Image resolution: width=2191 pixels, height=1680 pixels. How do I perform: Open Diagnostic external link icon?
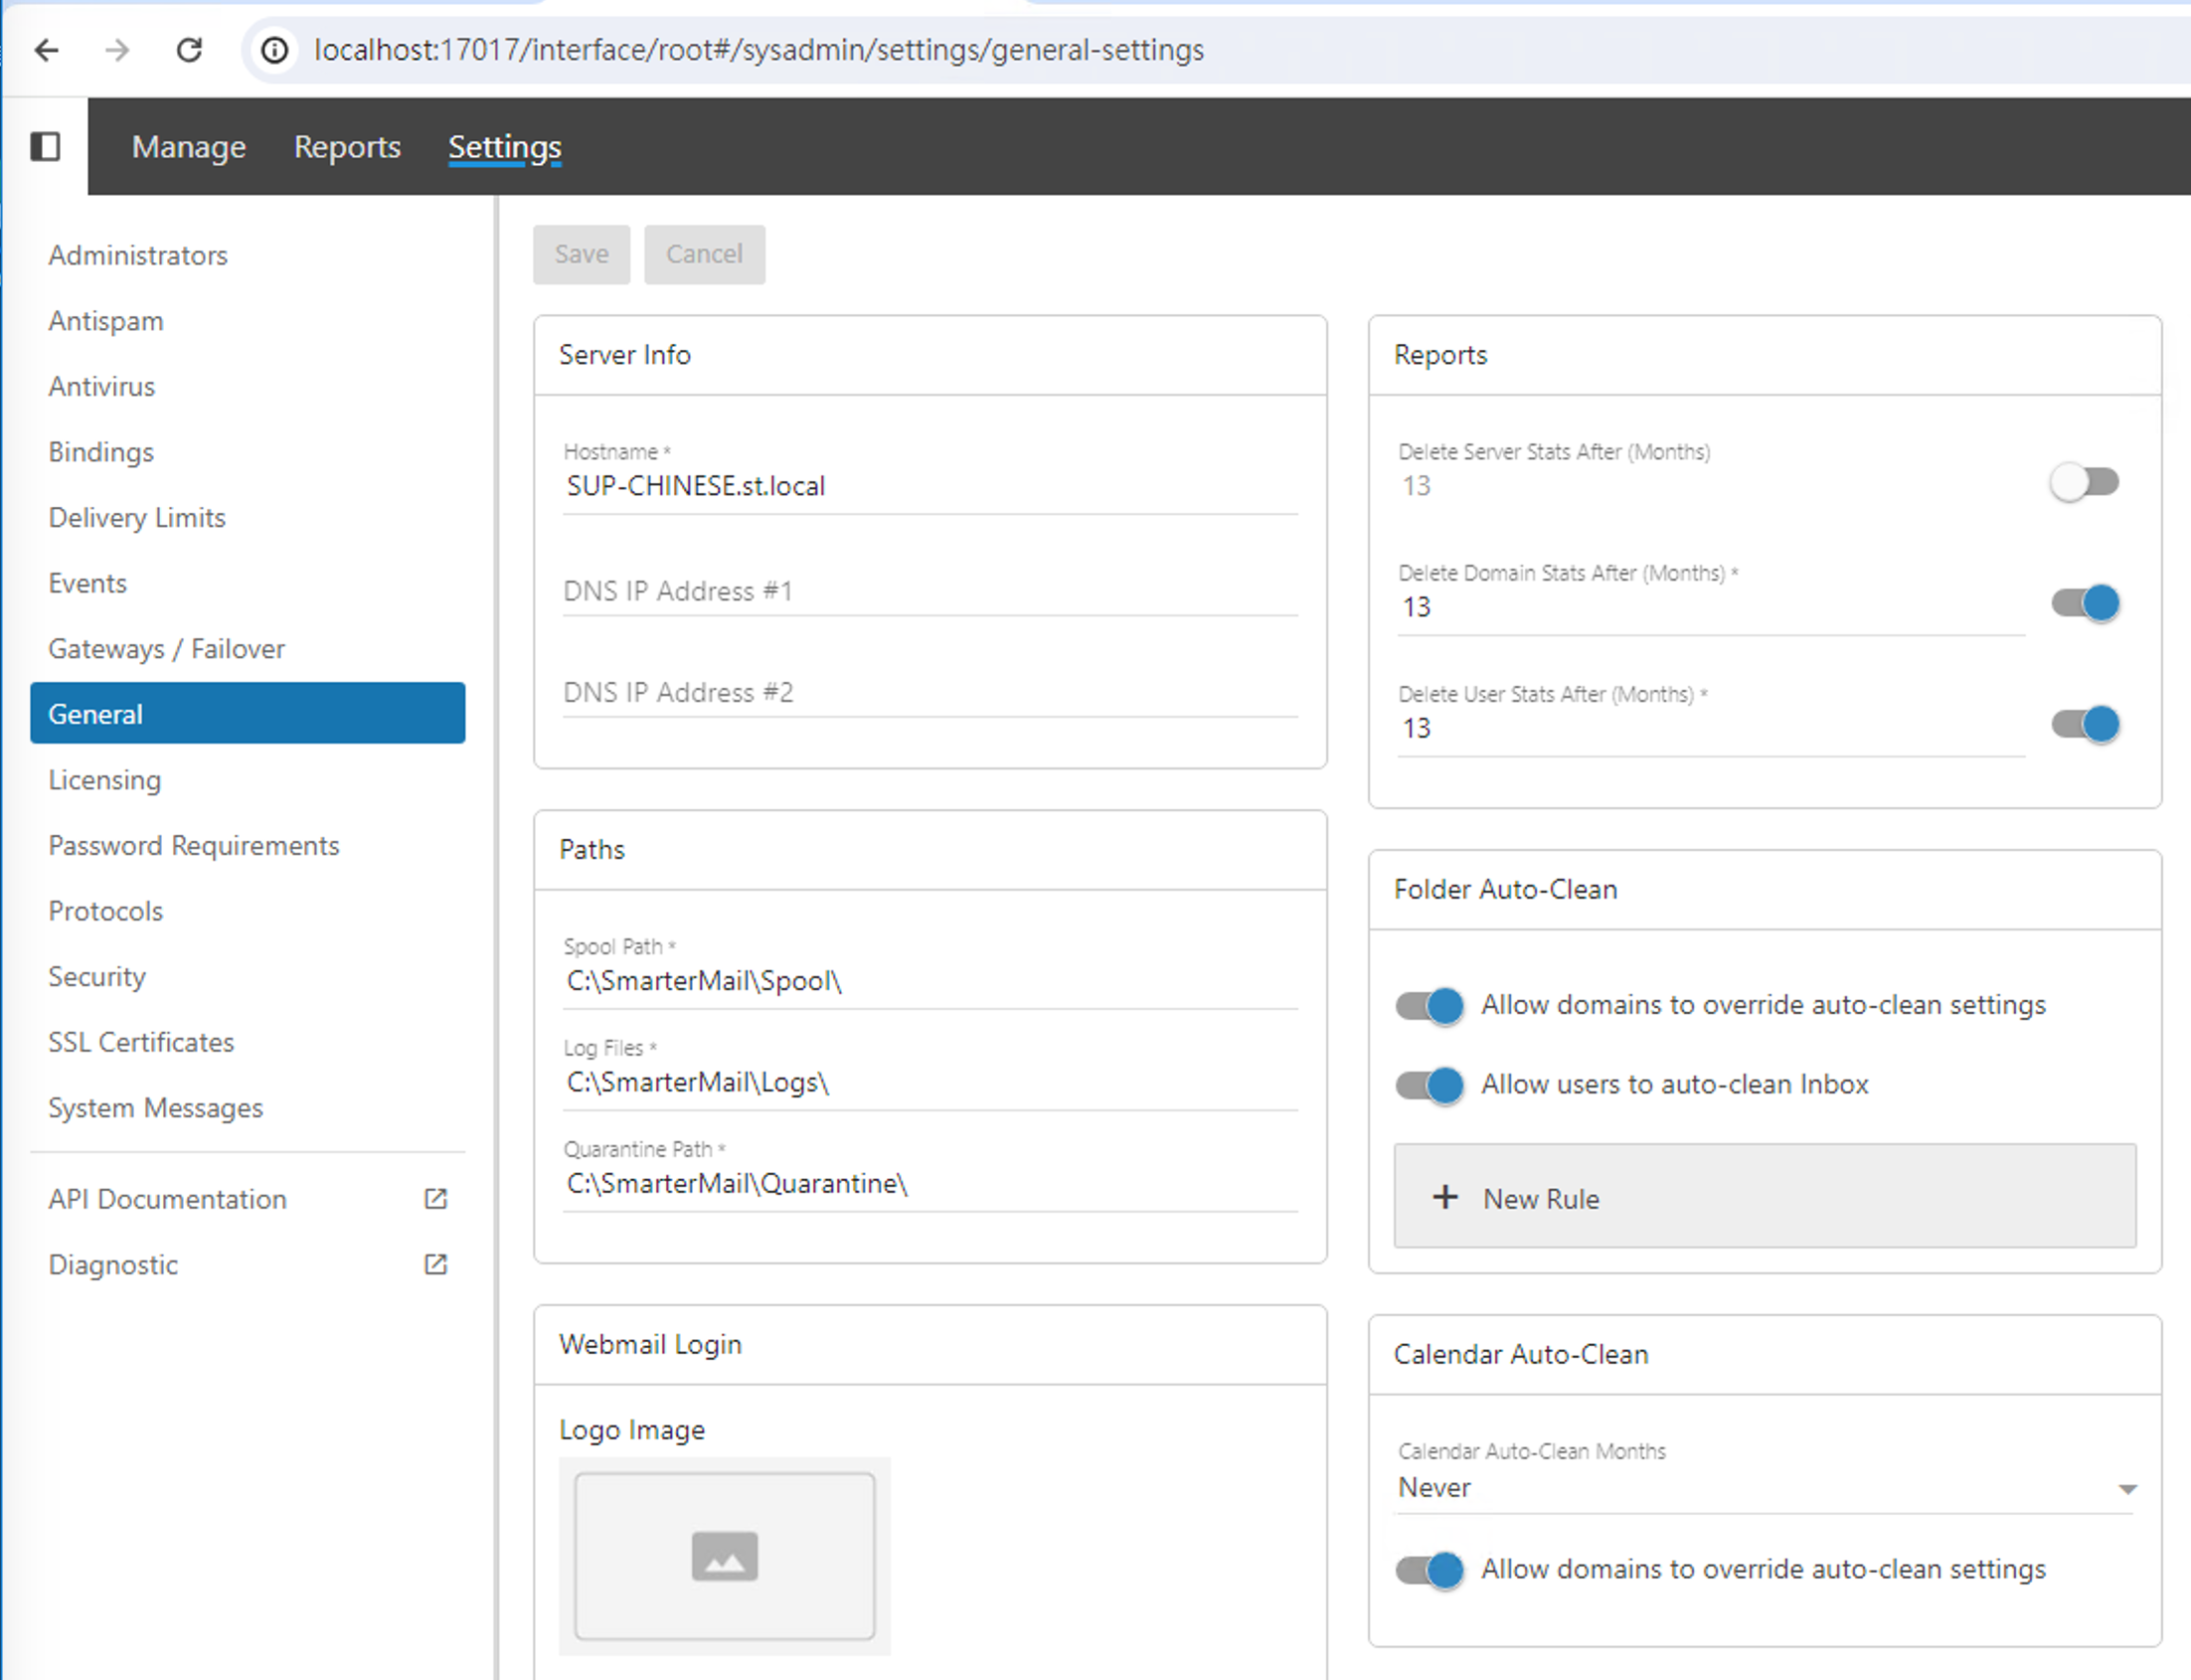pos(435,1264)
